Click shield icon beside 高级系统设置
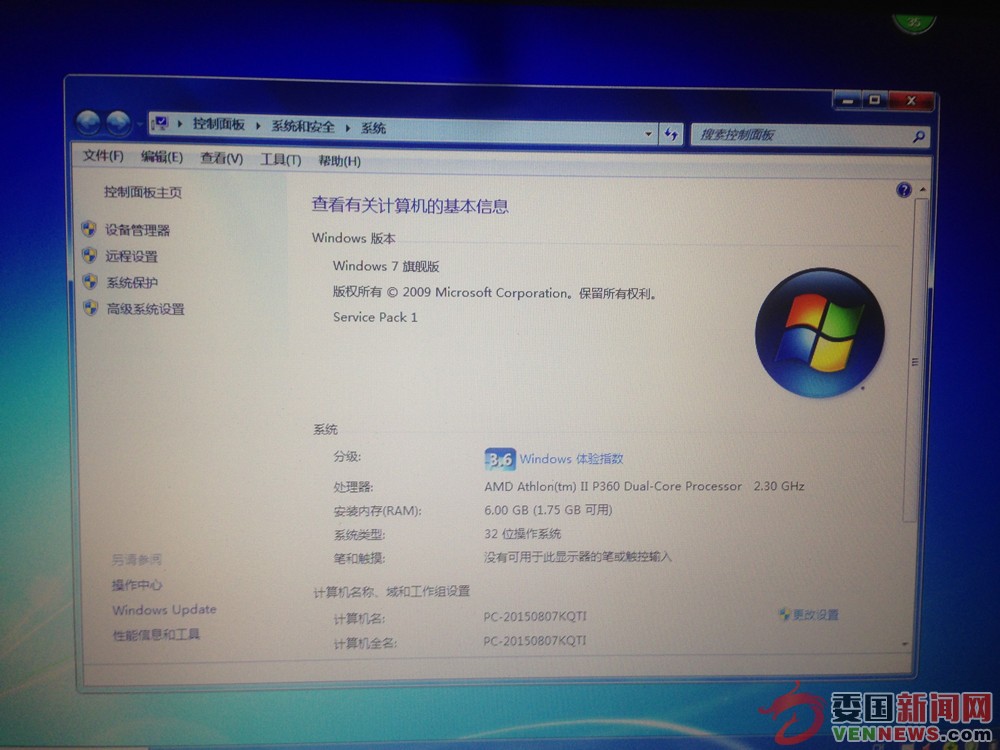This screenshot has height=750, width=1000. tap(91, 309)
